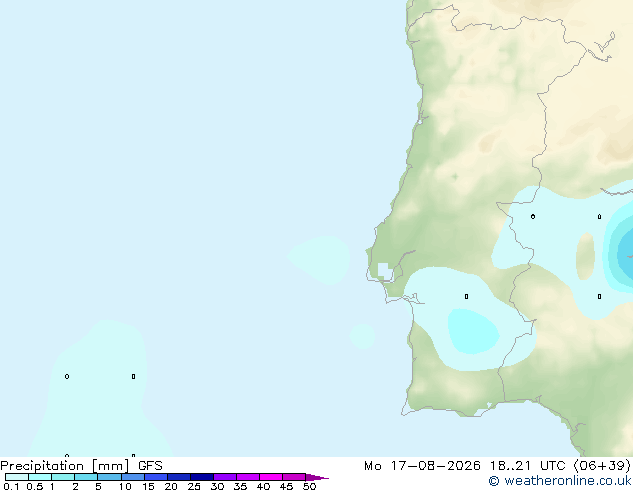Click the '45' legend scale value

[x=286, y=486]
